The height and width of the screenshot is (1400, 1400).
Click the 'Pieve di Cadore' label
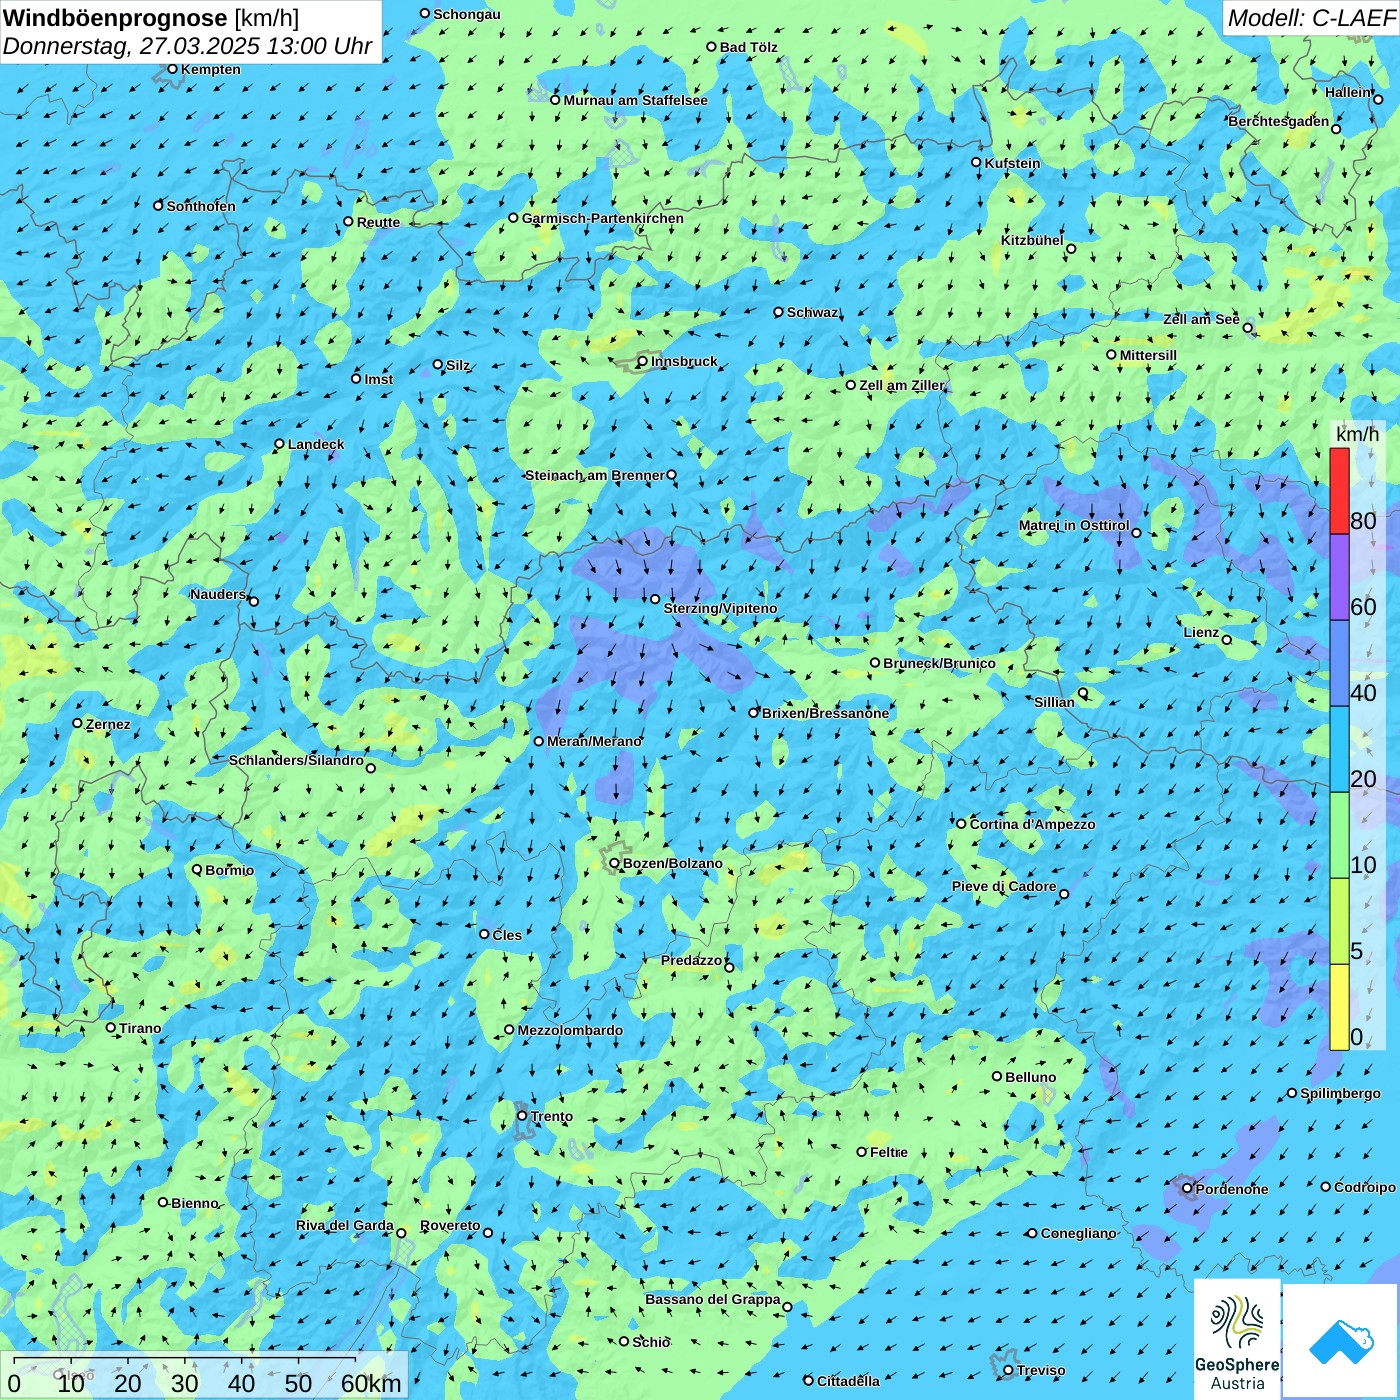[1003, 886]
